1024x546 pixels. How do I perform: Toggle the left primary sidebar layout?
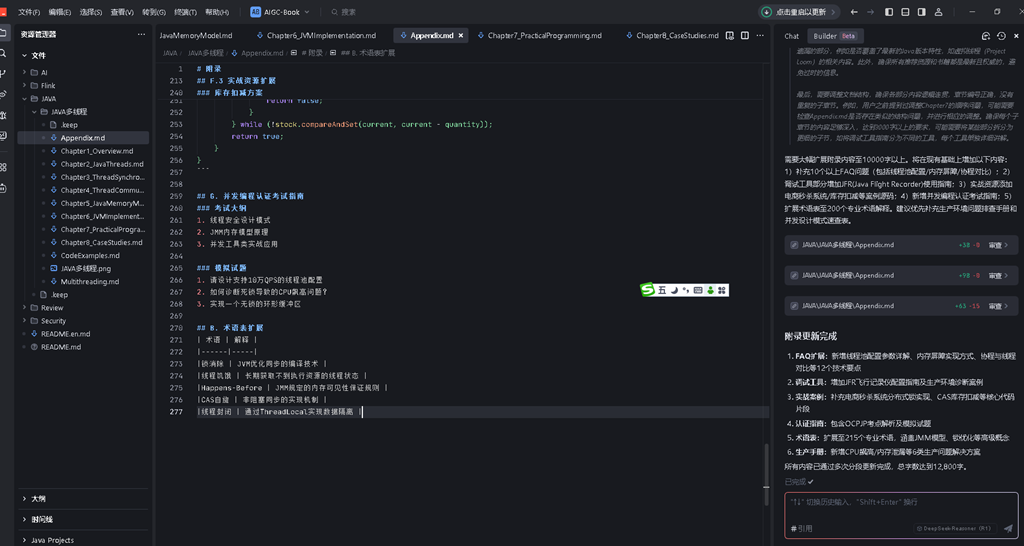(x=889, y=12)
